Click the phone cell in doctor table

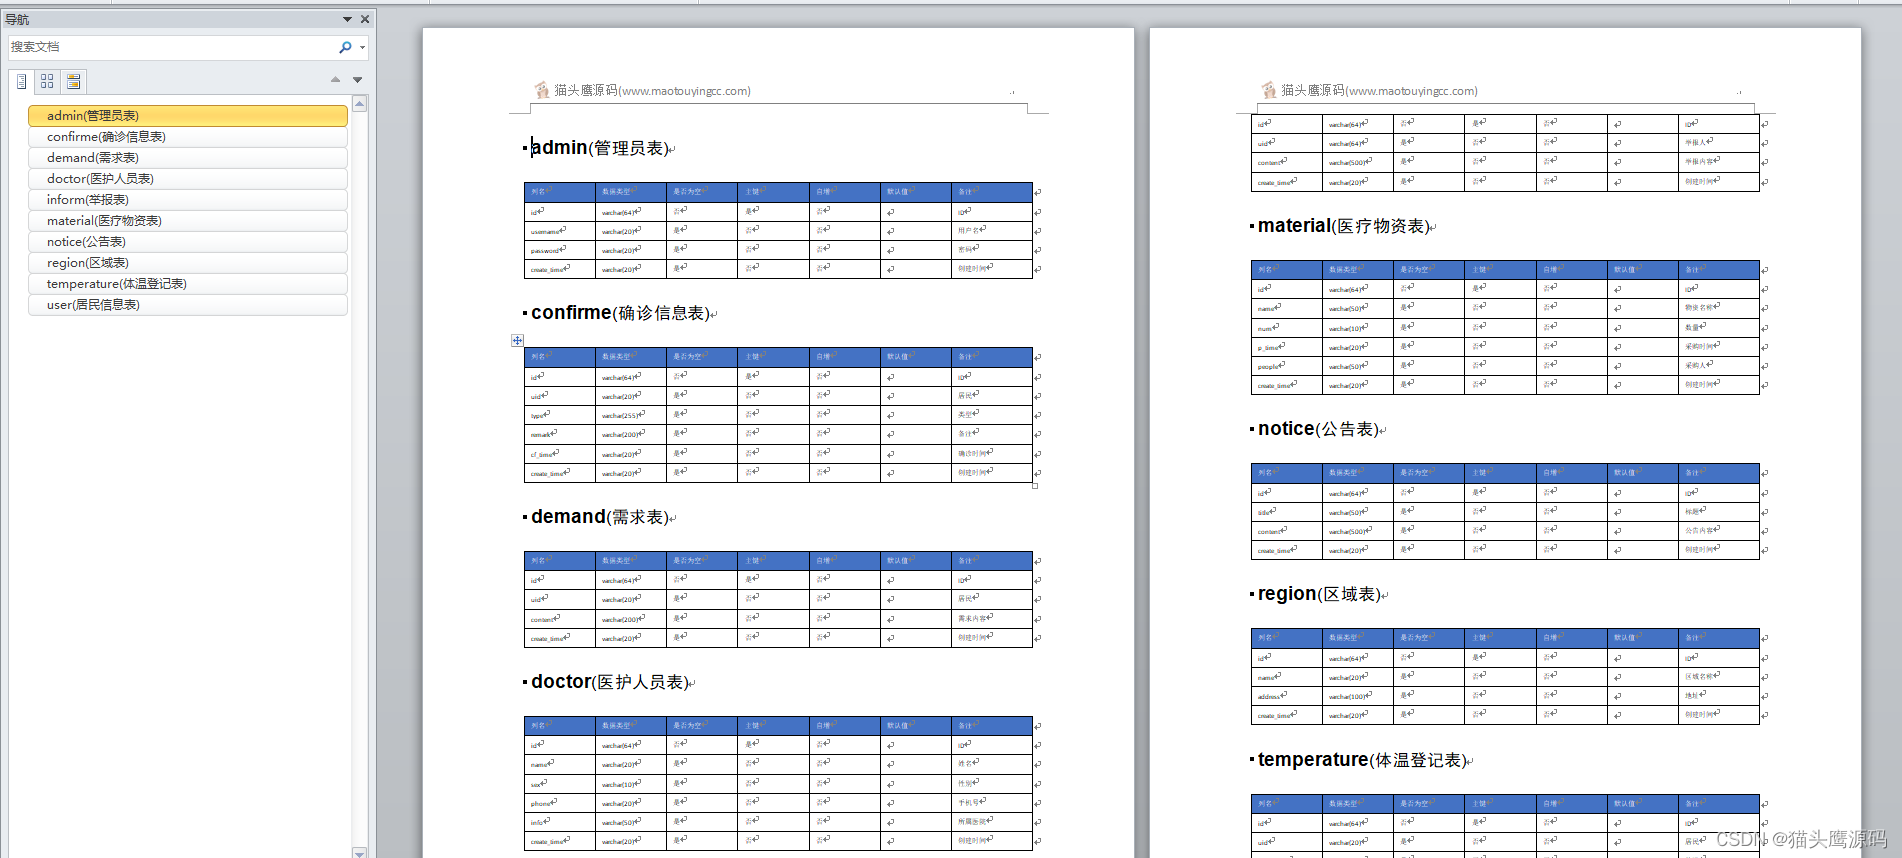click(560, 803)
